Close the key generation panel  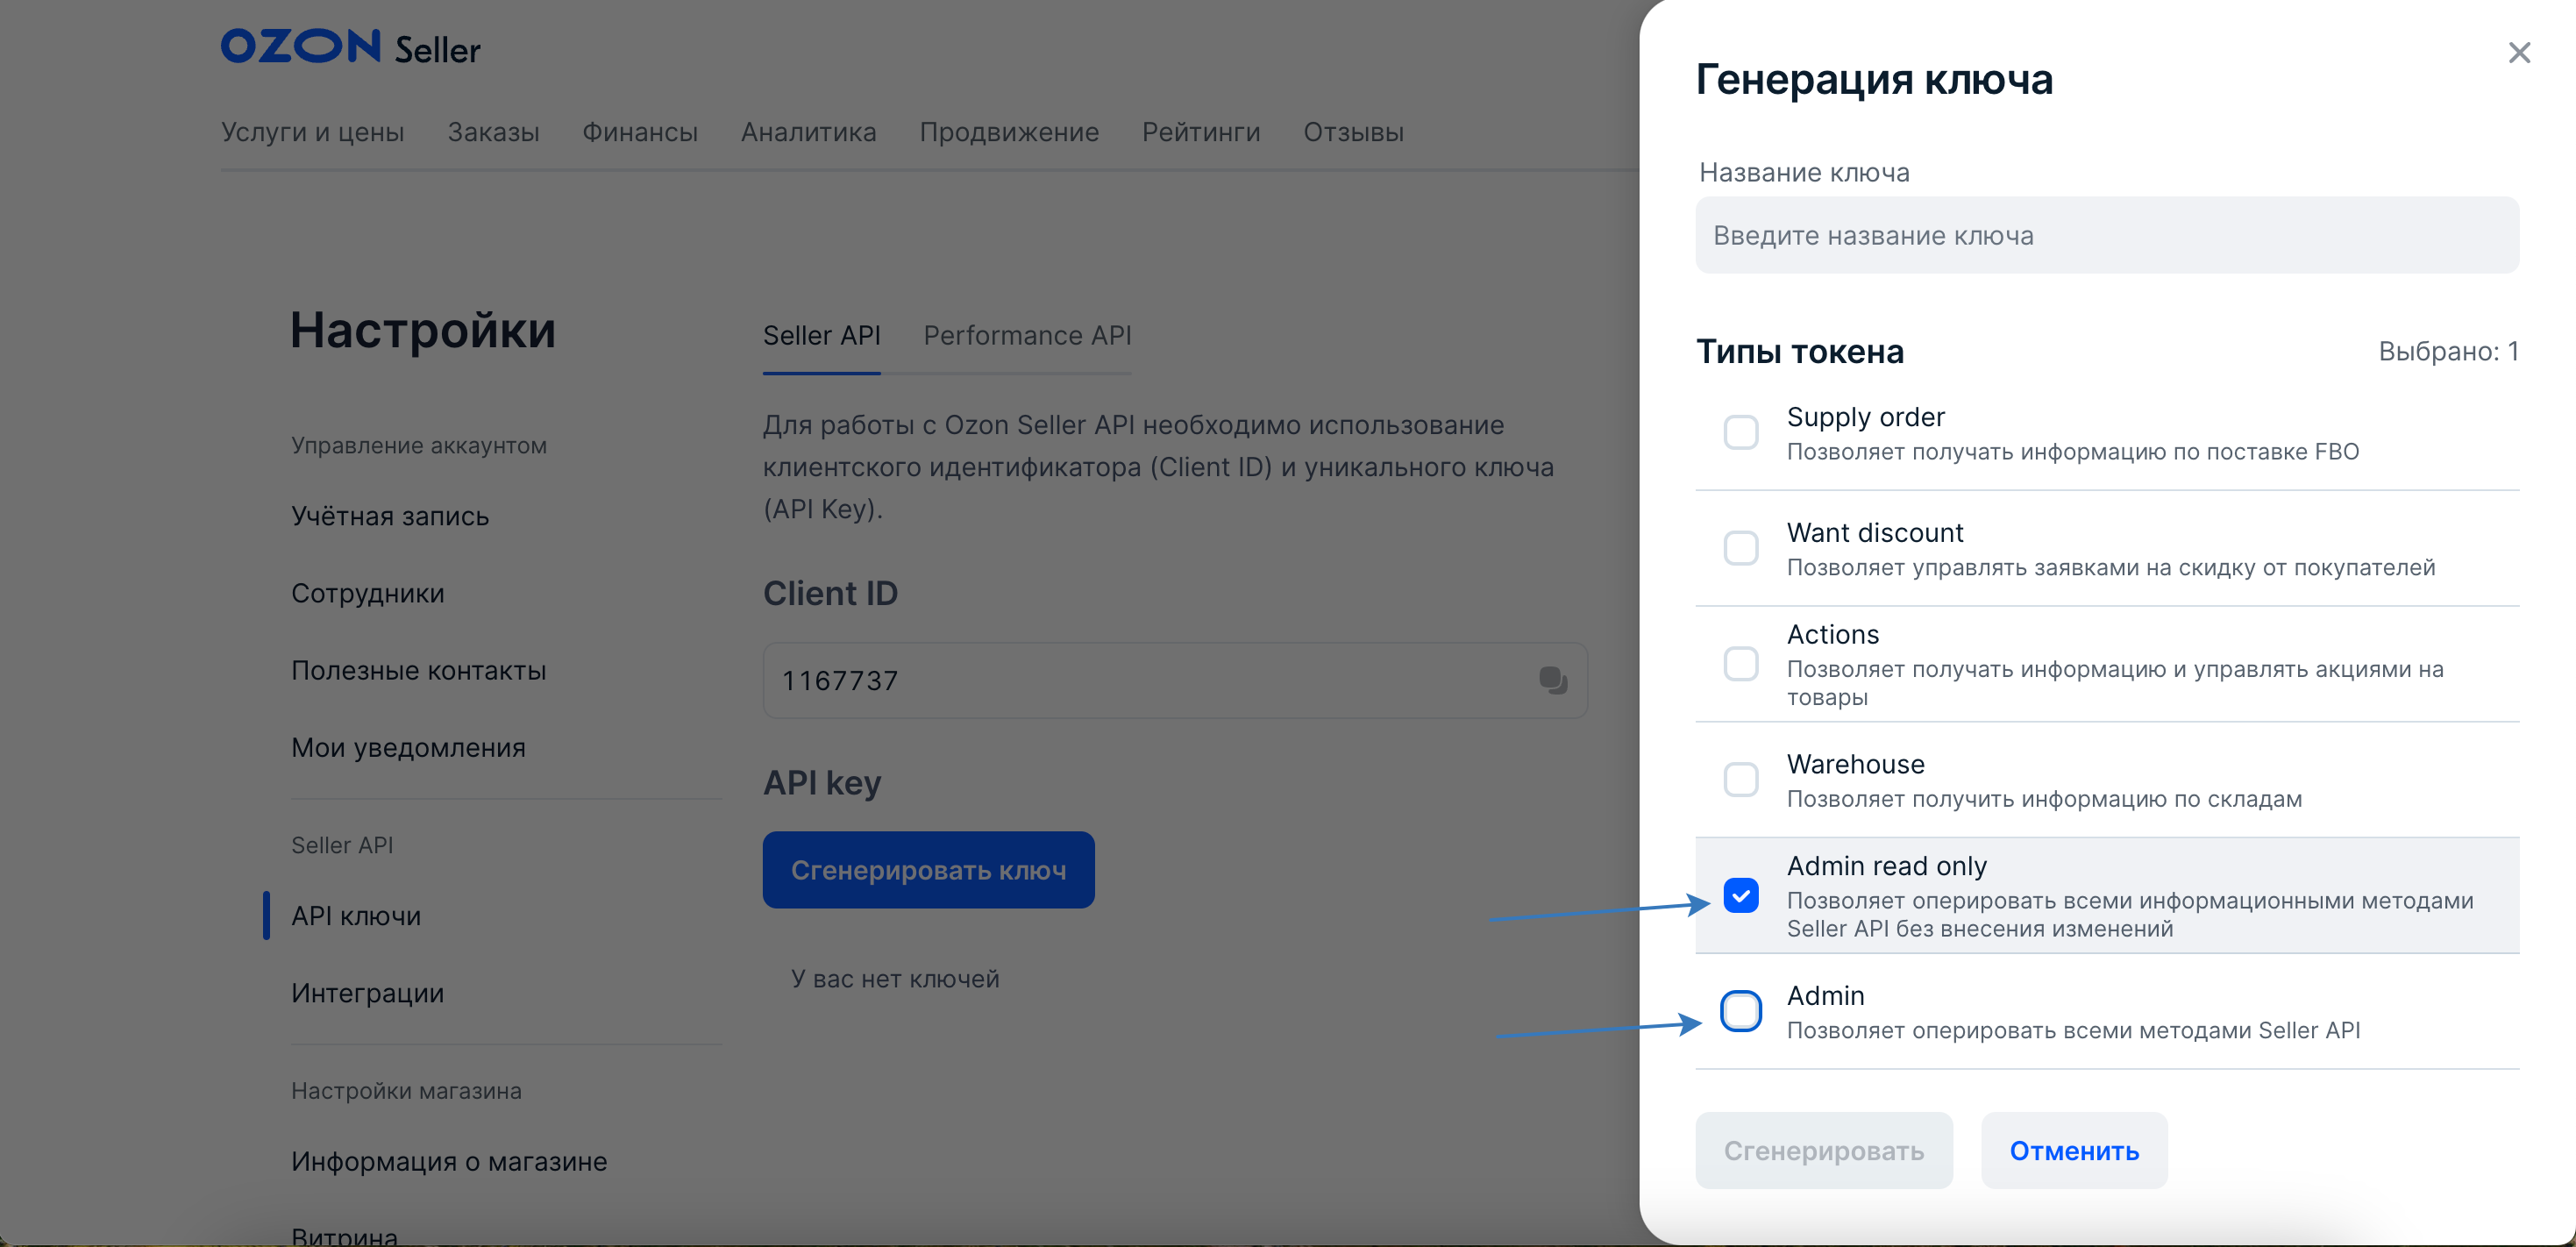(x=2518, y=53)
